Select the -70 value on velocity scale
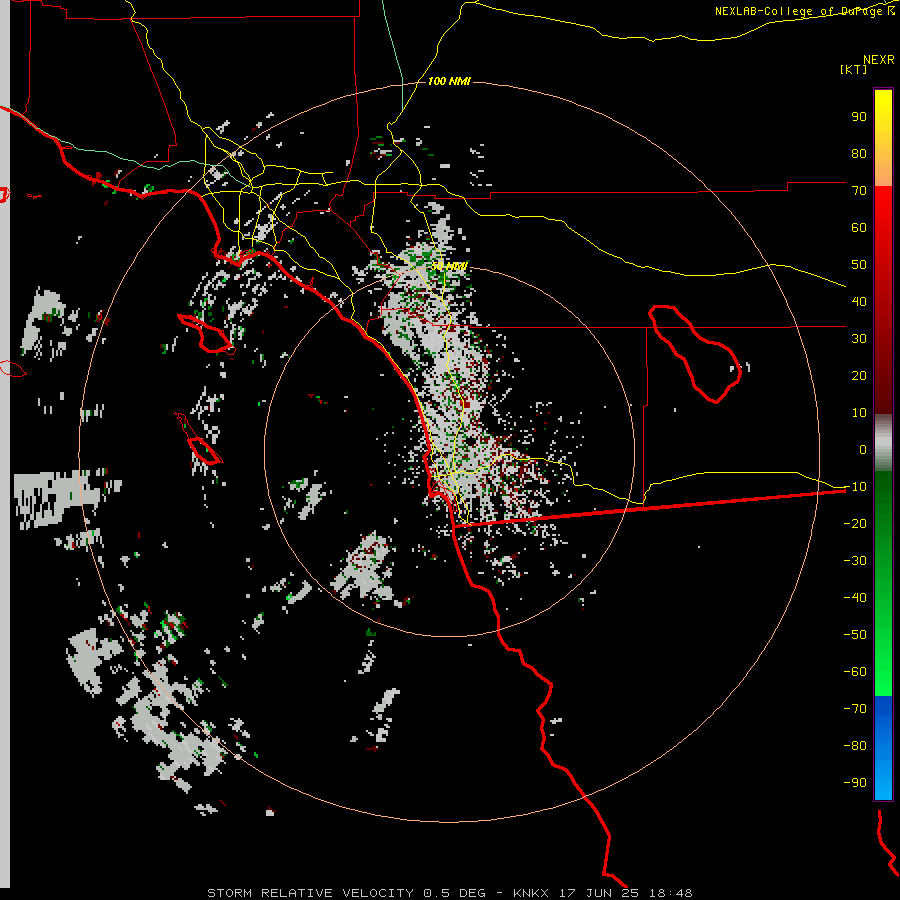 pyautogui.click(x=855, y=708)
